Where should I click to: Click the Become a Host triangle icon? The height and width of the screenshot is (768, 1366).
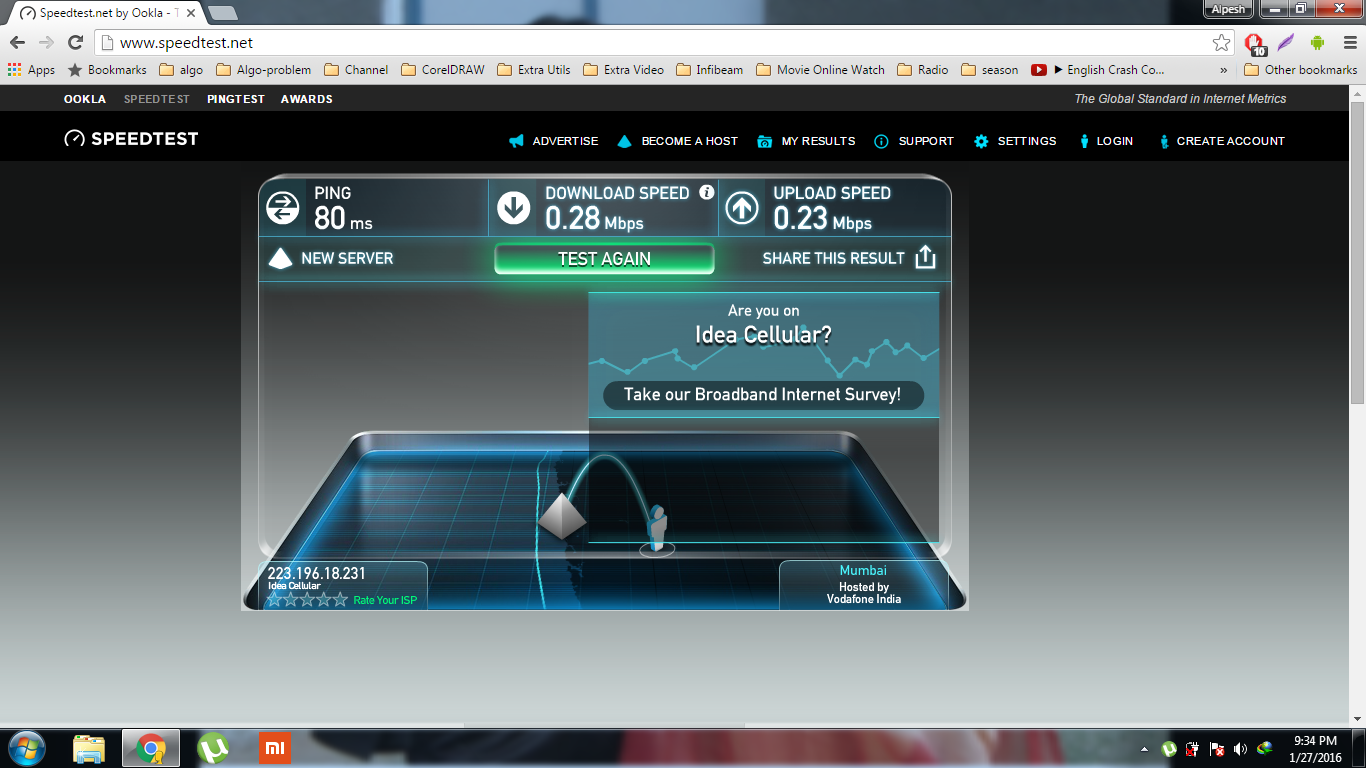pos(625,141)
